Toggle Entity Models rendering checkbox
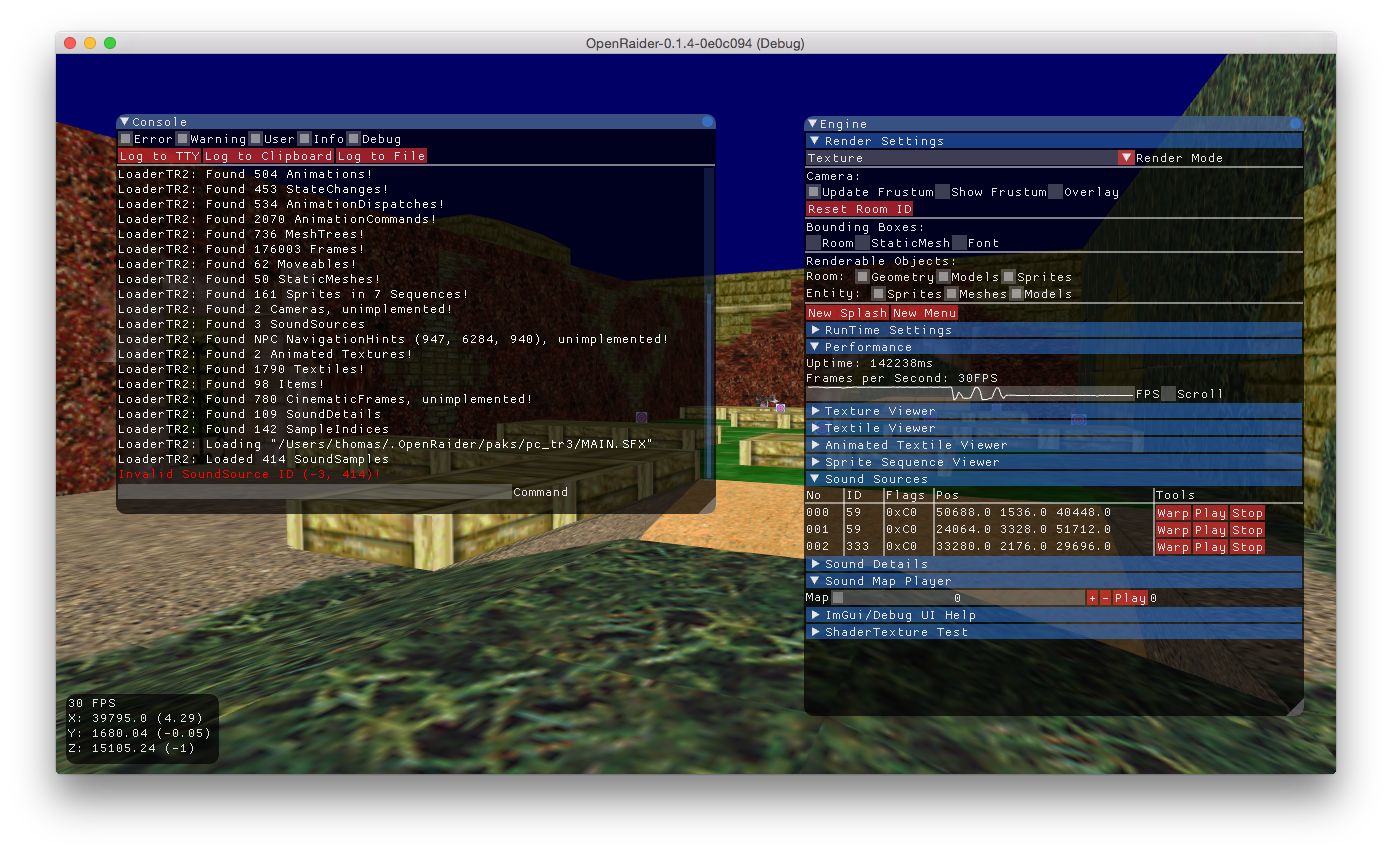 pyautogui.click(x=1015, y=294)
